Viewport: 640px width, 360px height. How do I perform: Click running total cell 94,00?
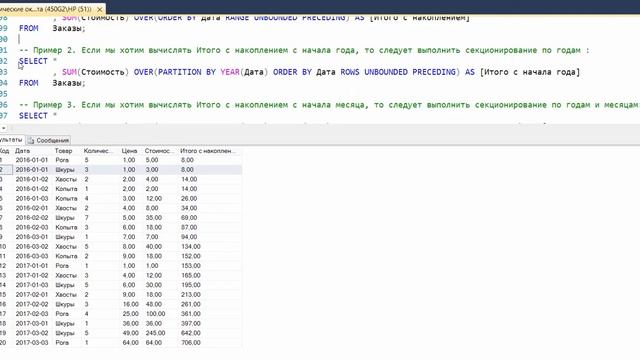pyautogui.click(x=189, y=237)
